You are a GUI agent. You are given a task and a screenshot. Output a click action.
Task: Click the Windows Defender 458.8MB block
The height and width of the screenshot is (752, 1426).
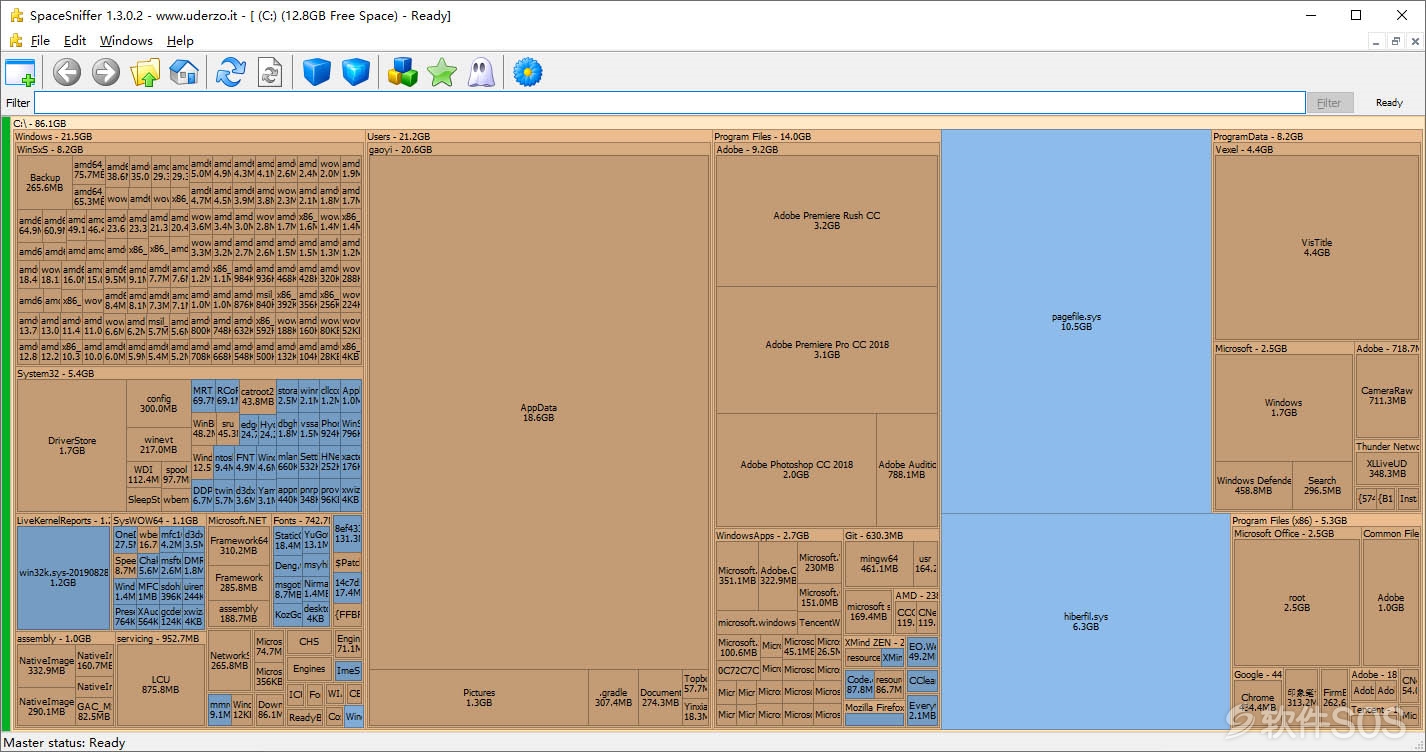click(1254, 485)
